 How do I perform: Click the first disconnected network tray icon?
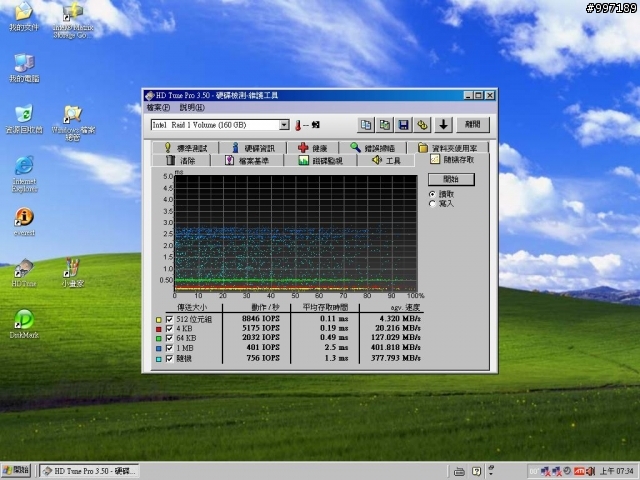(x=545, y=471)
